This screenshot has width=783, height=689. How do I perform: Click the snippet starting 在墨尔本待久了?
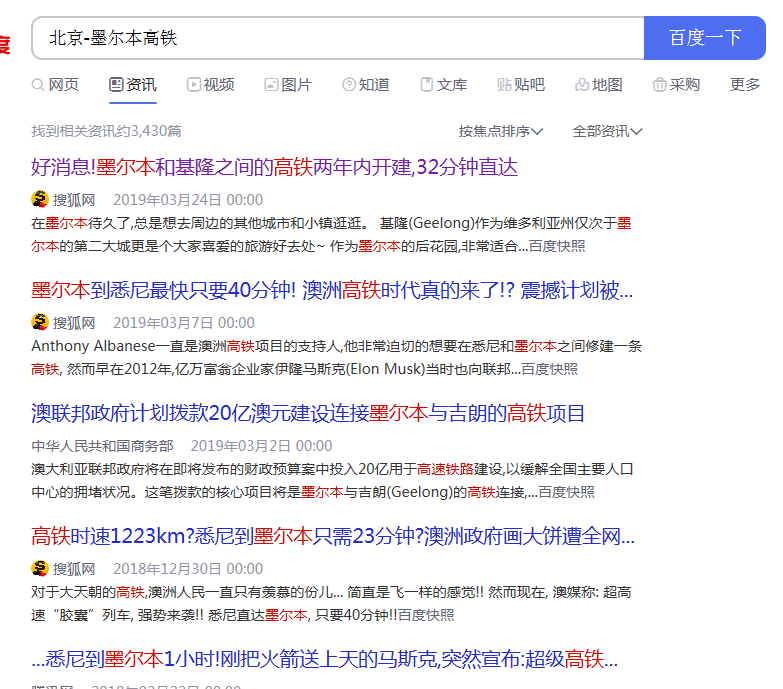pos(331,235)
